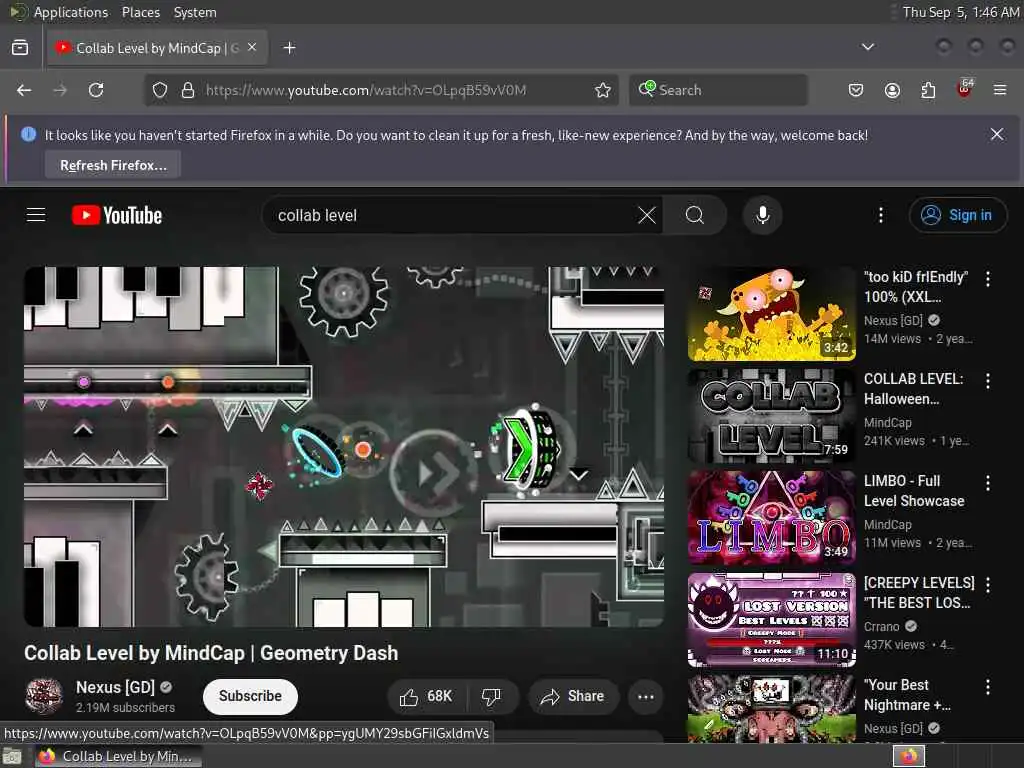Start voice search with microphone icon
The height and width of the screenshot is (768, 1024).
[762, 215]
